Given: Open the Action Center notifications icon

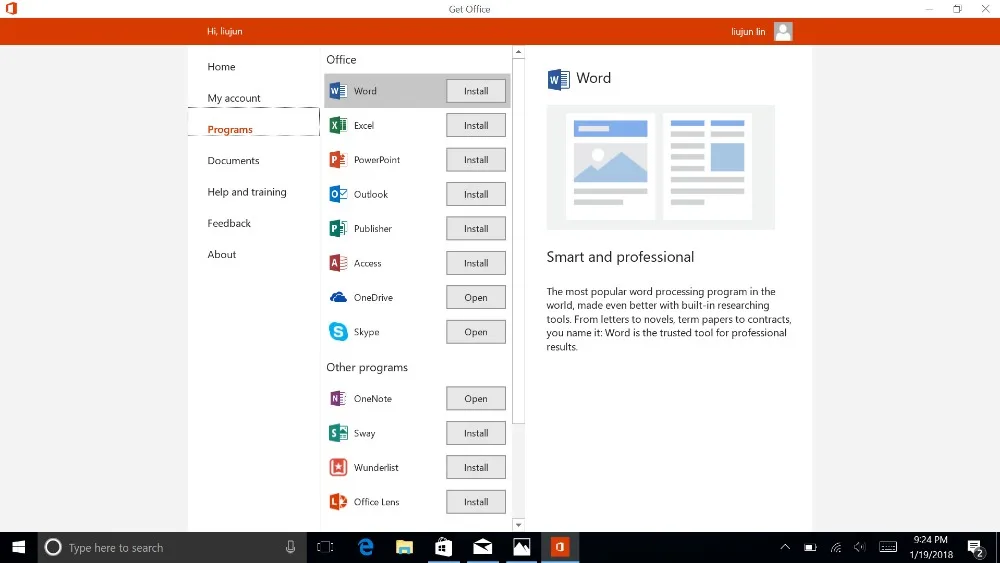Looking at the screenshot, I should pyautogui.click(x=975, y=548).
